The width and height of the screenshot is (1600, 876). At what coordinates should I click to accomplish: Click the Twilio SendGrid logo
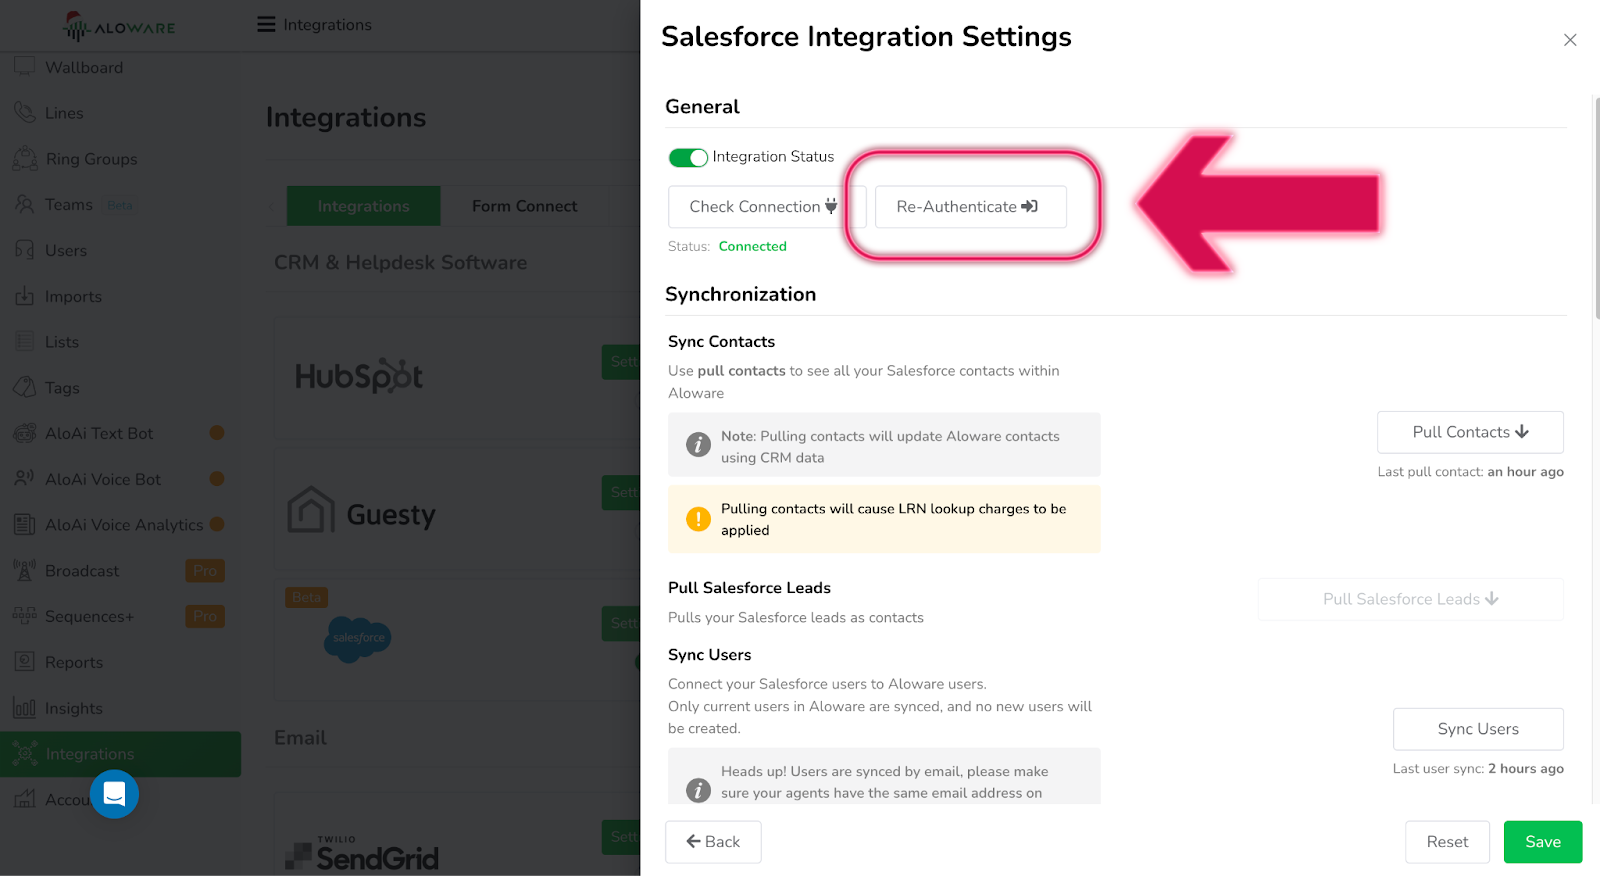click(363, 853)
